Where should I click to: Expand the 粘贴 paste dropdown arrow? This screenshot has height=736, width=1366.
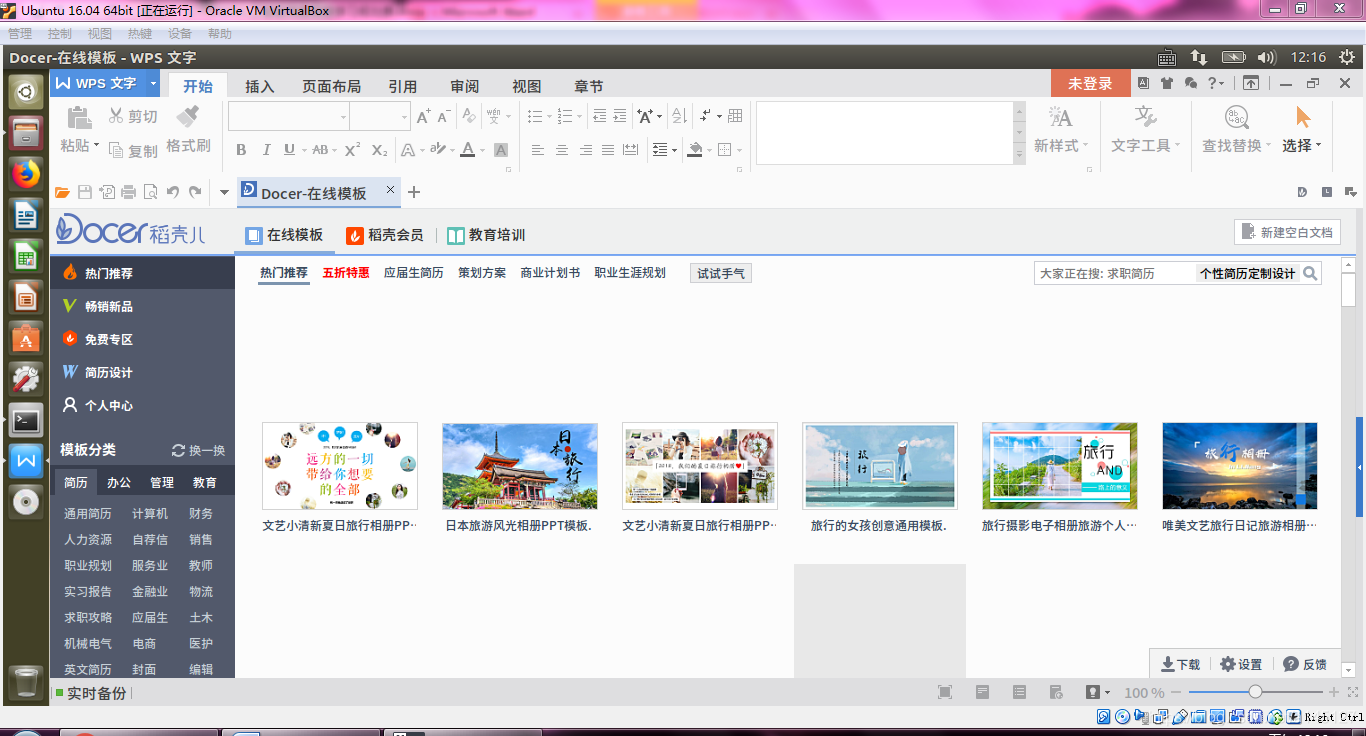click(97, 146)
